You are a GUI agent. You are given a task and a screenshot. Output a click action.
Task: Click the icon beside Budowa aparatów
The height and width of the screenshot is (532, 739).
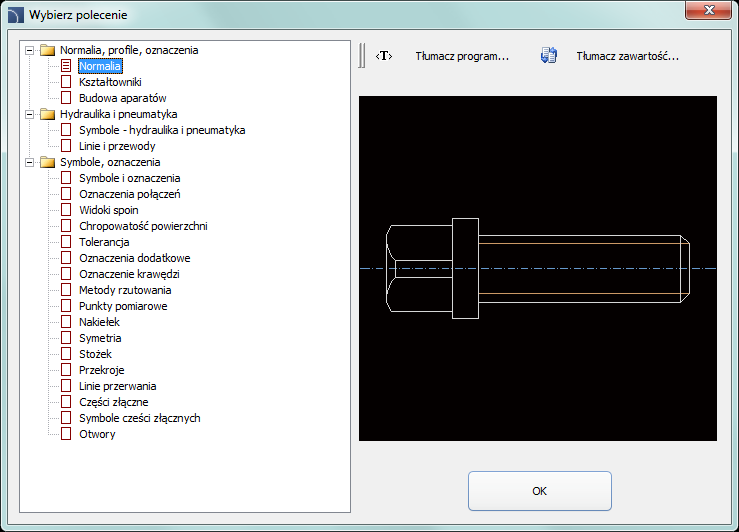point(66,98)
